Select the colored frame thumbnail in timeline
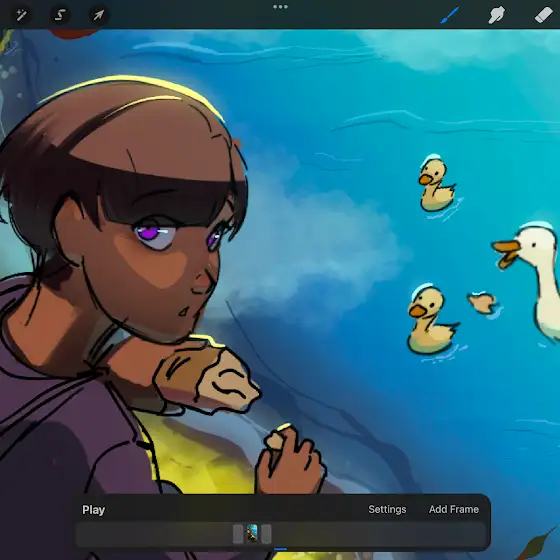 click(x=252, y=534)
